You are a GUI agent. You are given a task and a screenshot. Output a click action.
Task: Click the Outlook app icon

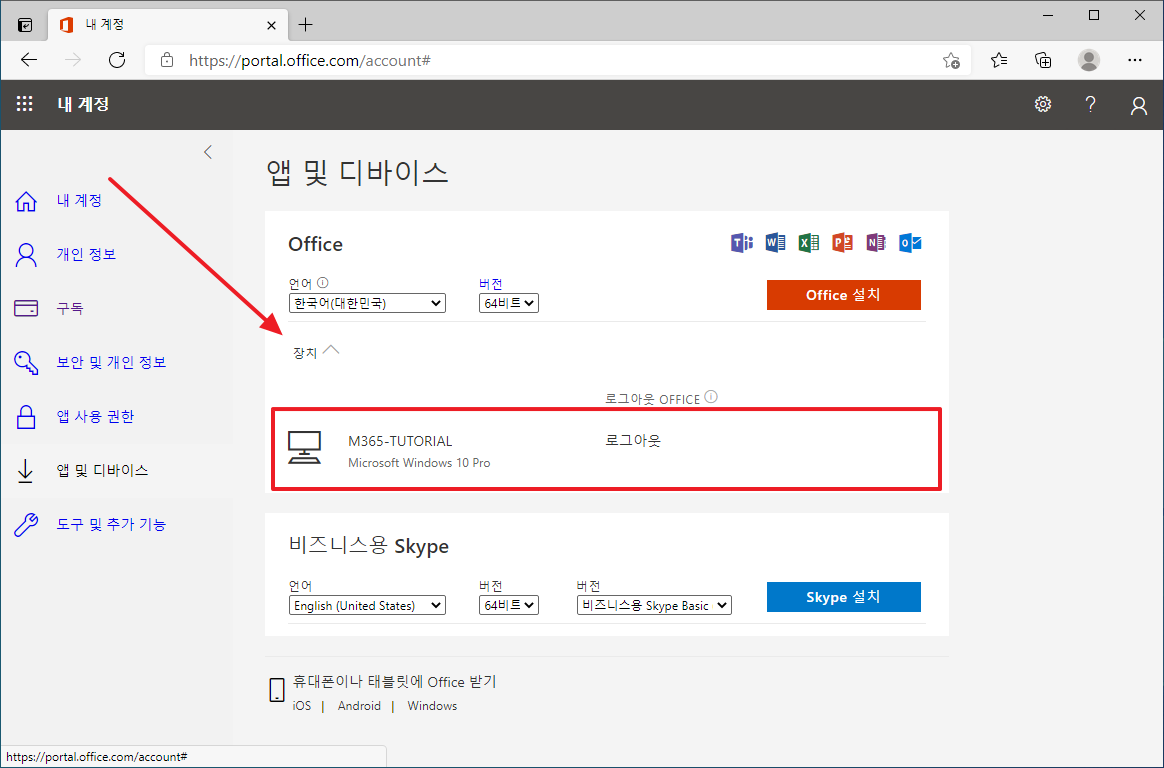(910, 243)
